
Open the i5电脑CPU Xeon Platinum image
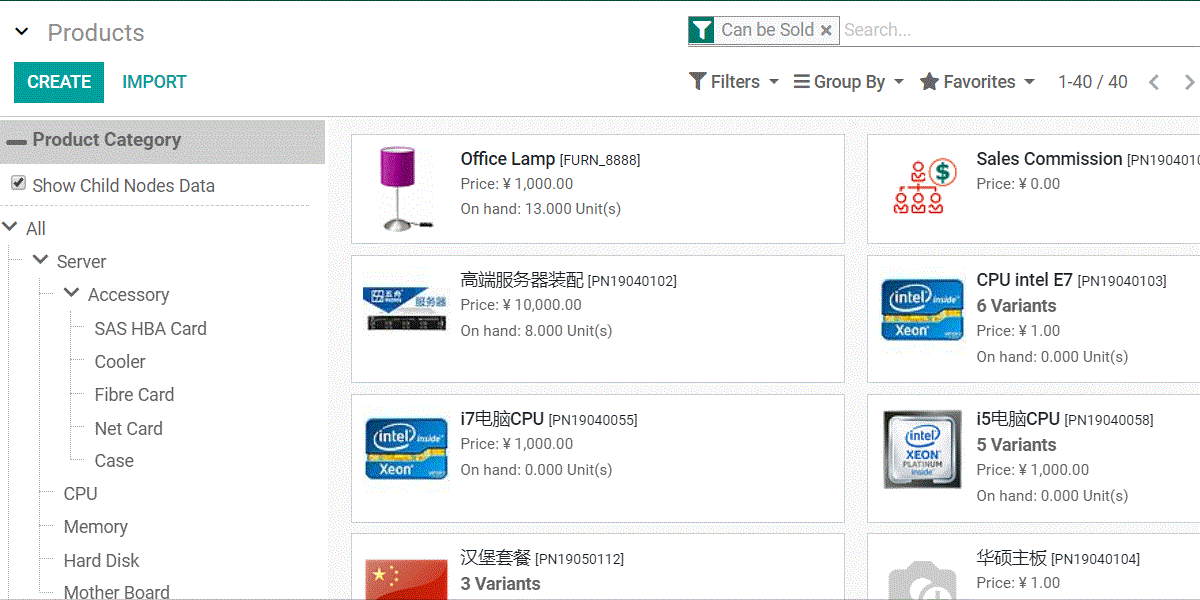coord(922,449)
